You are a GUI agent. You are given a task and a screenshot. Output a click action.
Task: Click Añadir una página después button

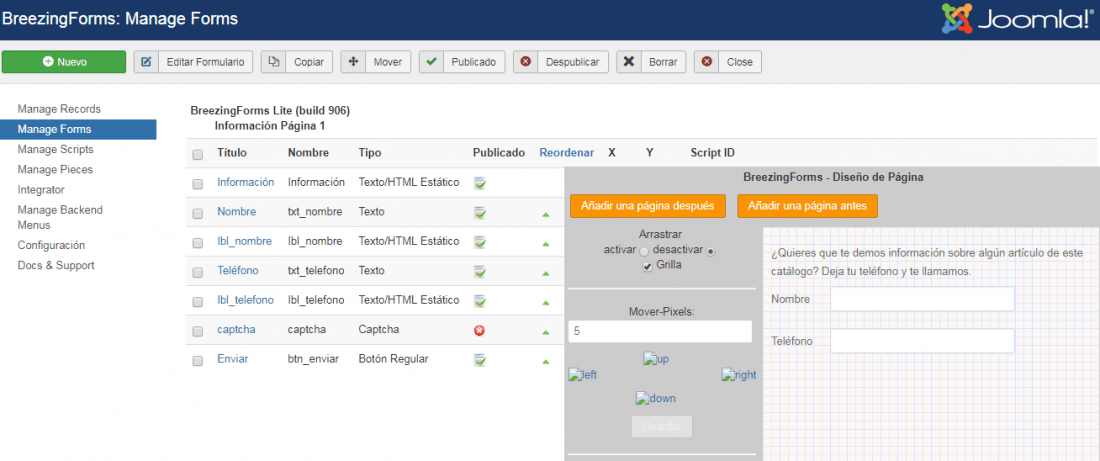pyautogui.click(x=648, y=206)
